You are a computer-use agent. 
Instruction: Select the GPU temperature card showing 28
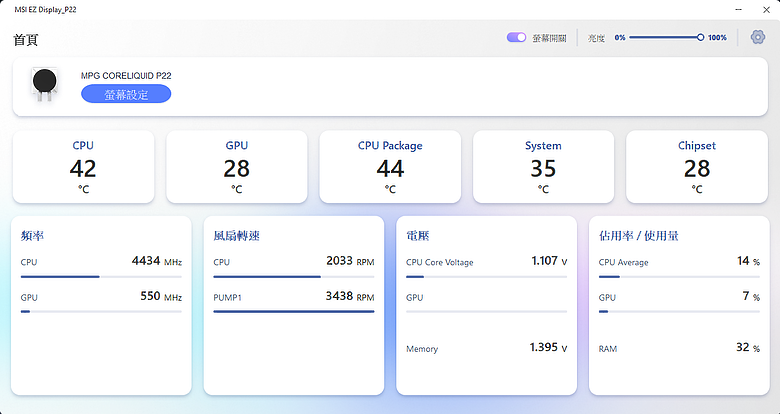tap(237, 167)
